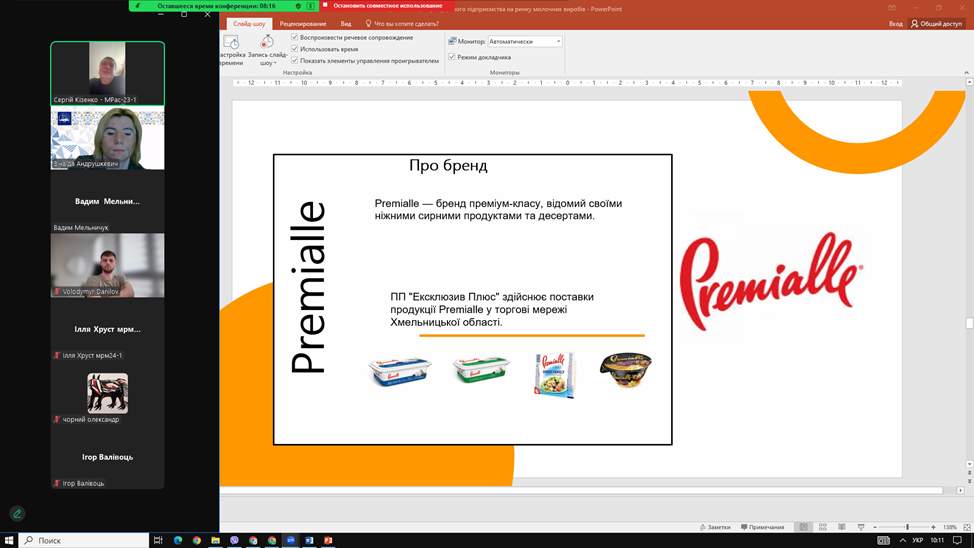Click the Запись слайд-шоу record icon
Image resolution: width=974 pixels, height=548 pixels.
(267, 42)
